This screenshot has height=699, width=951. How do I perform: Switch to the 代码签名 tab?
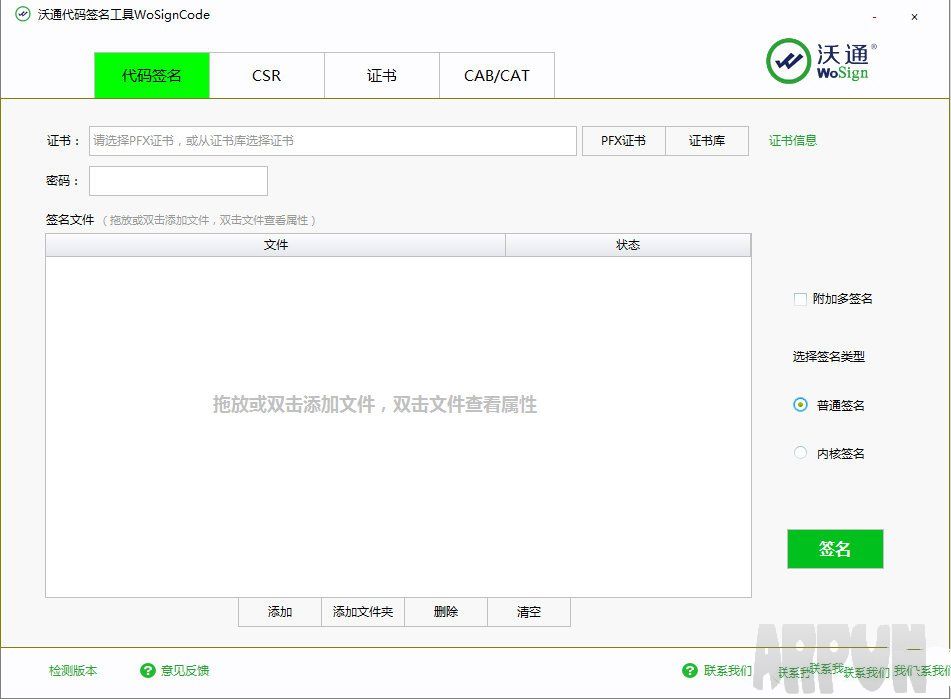point(152,75)
